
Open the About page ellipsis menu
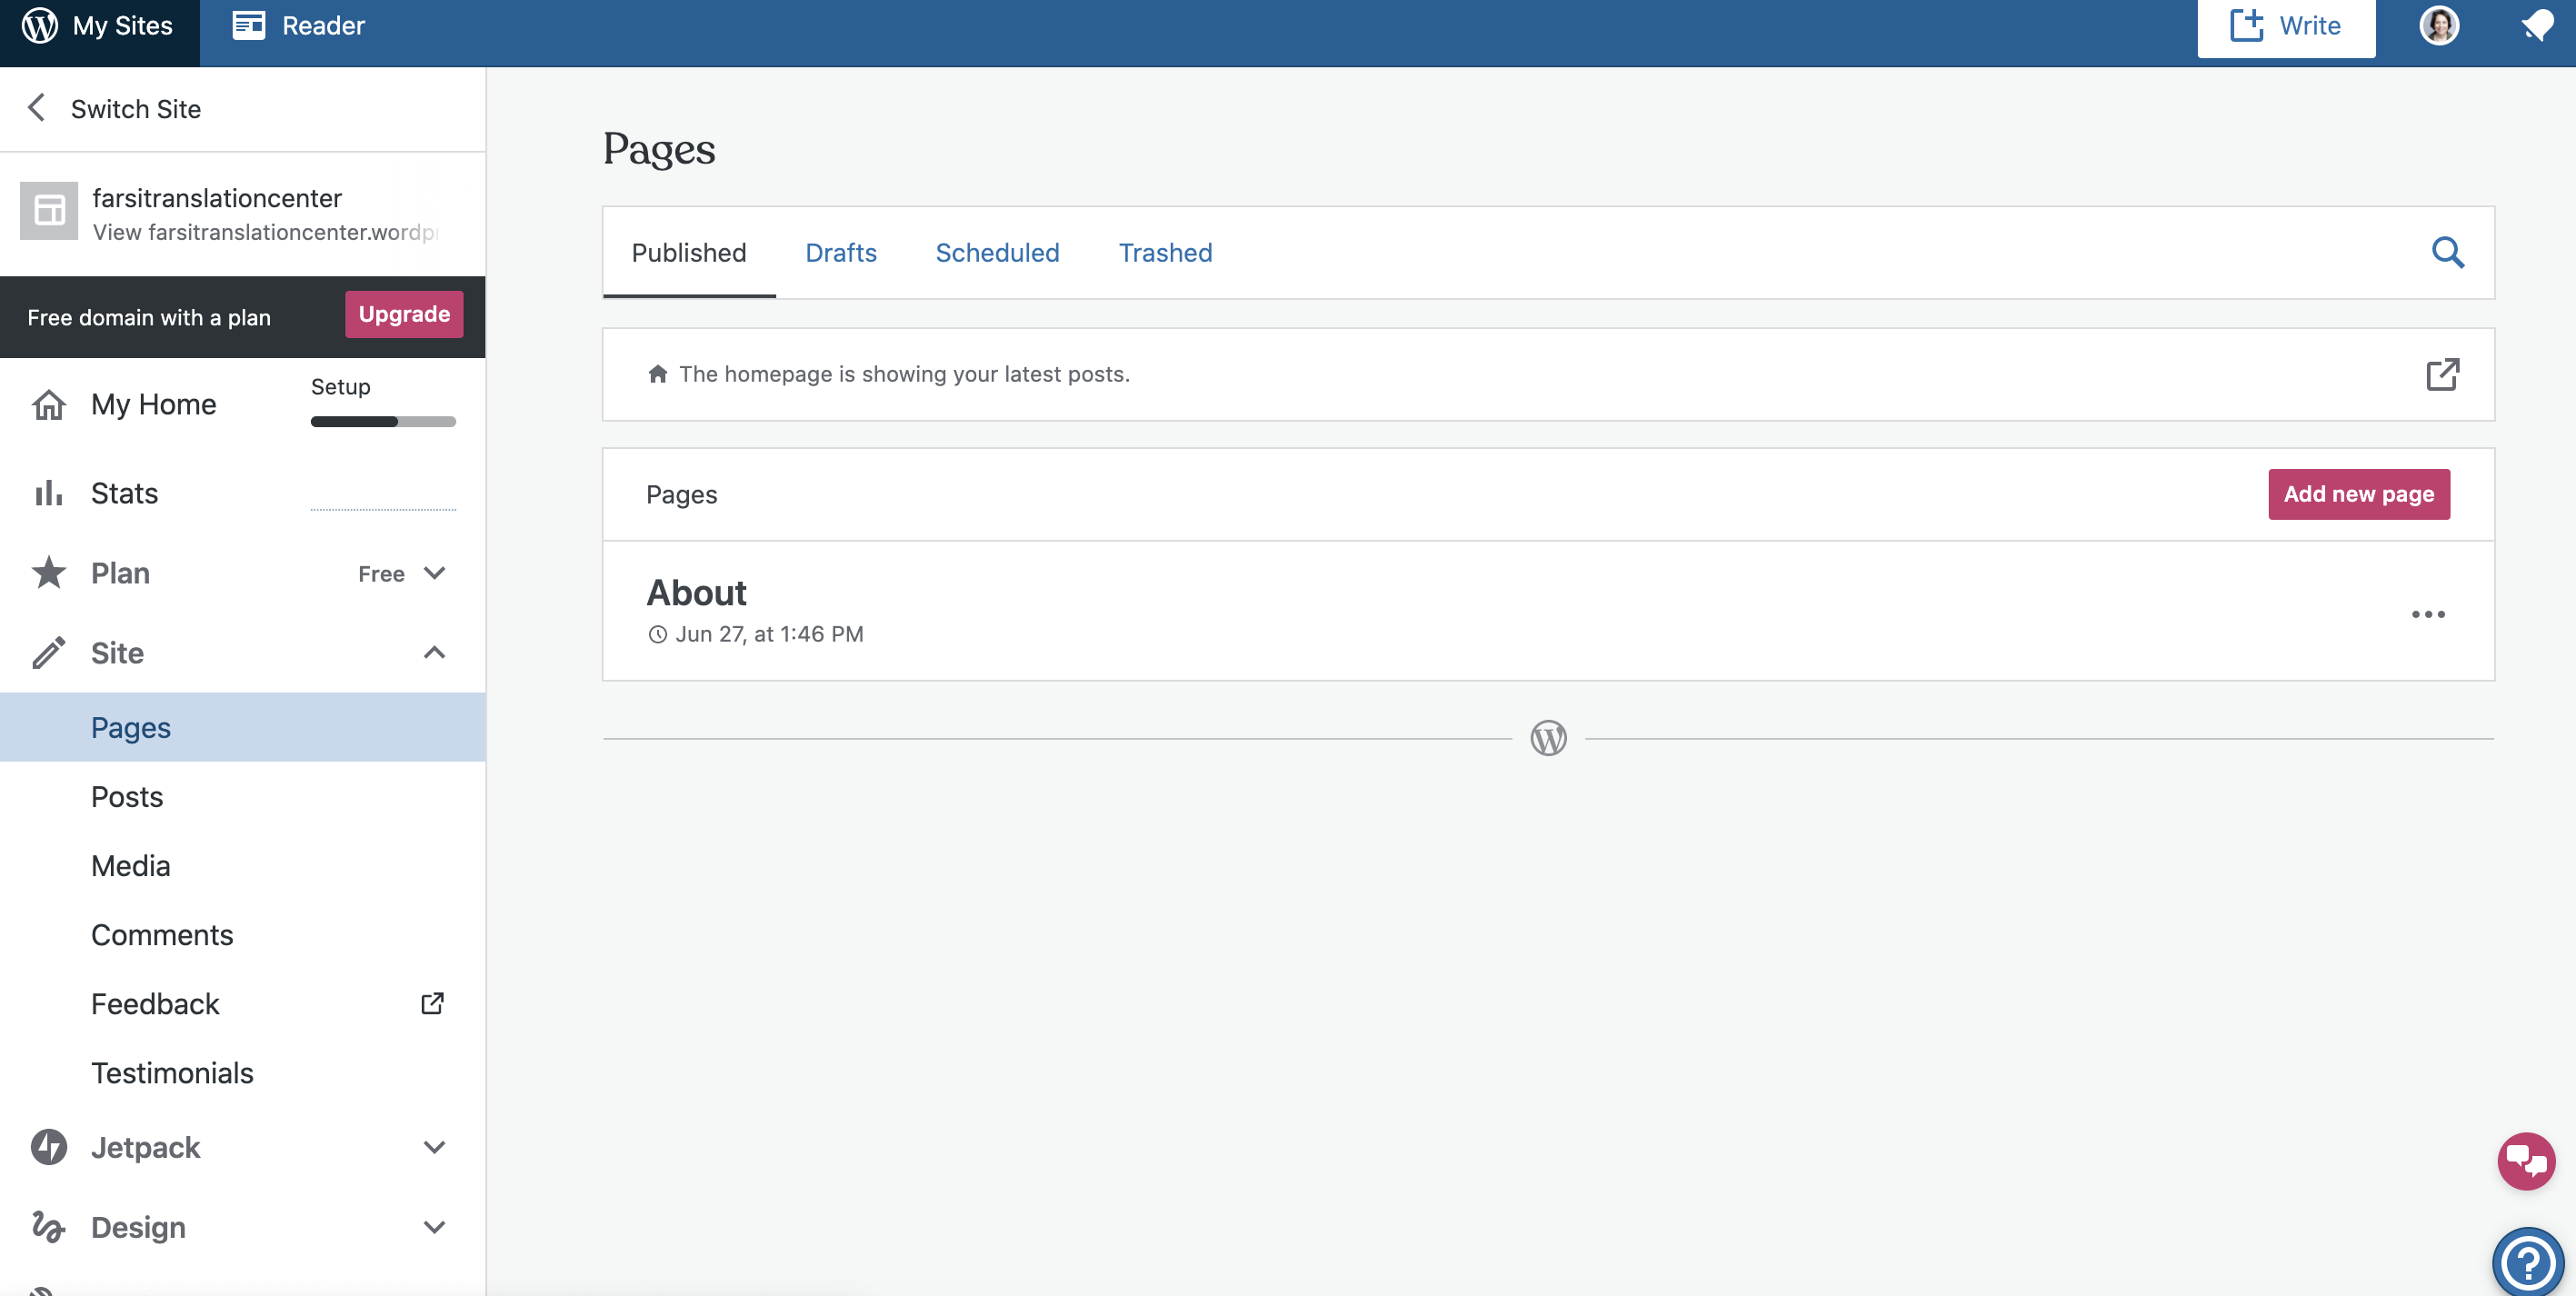pos(2428,614)
